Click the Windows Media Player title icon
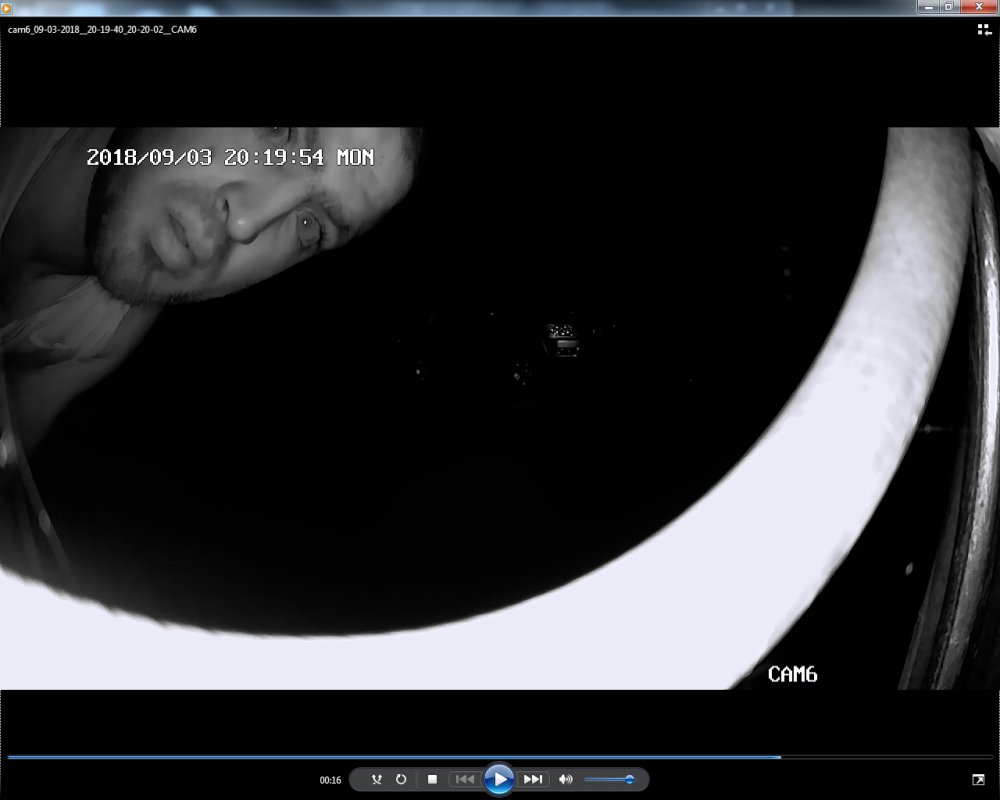Screen dimensions: 1000x800 pyautogui.click(x=6, y=8)
